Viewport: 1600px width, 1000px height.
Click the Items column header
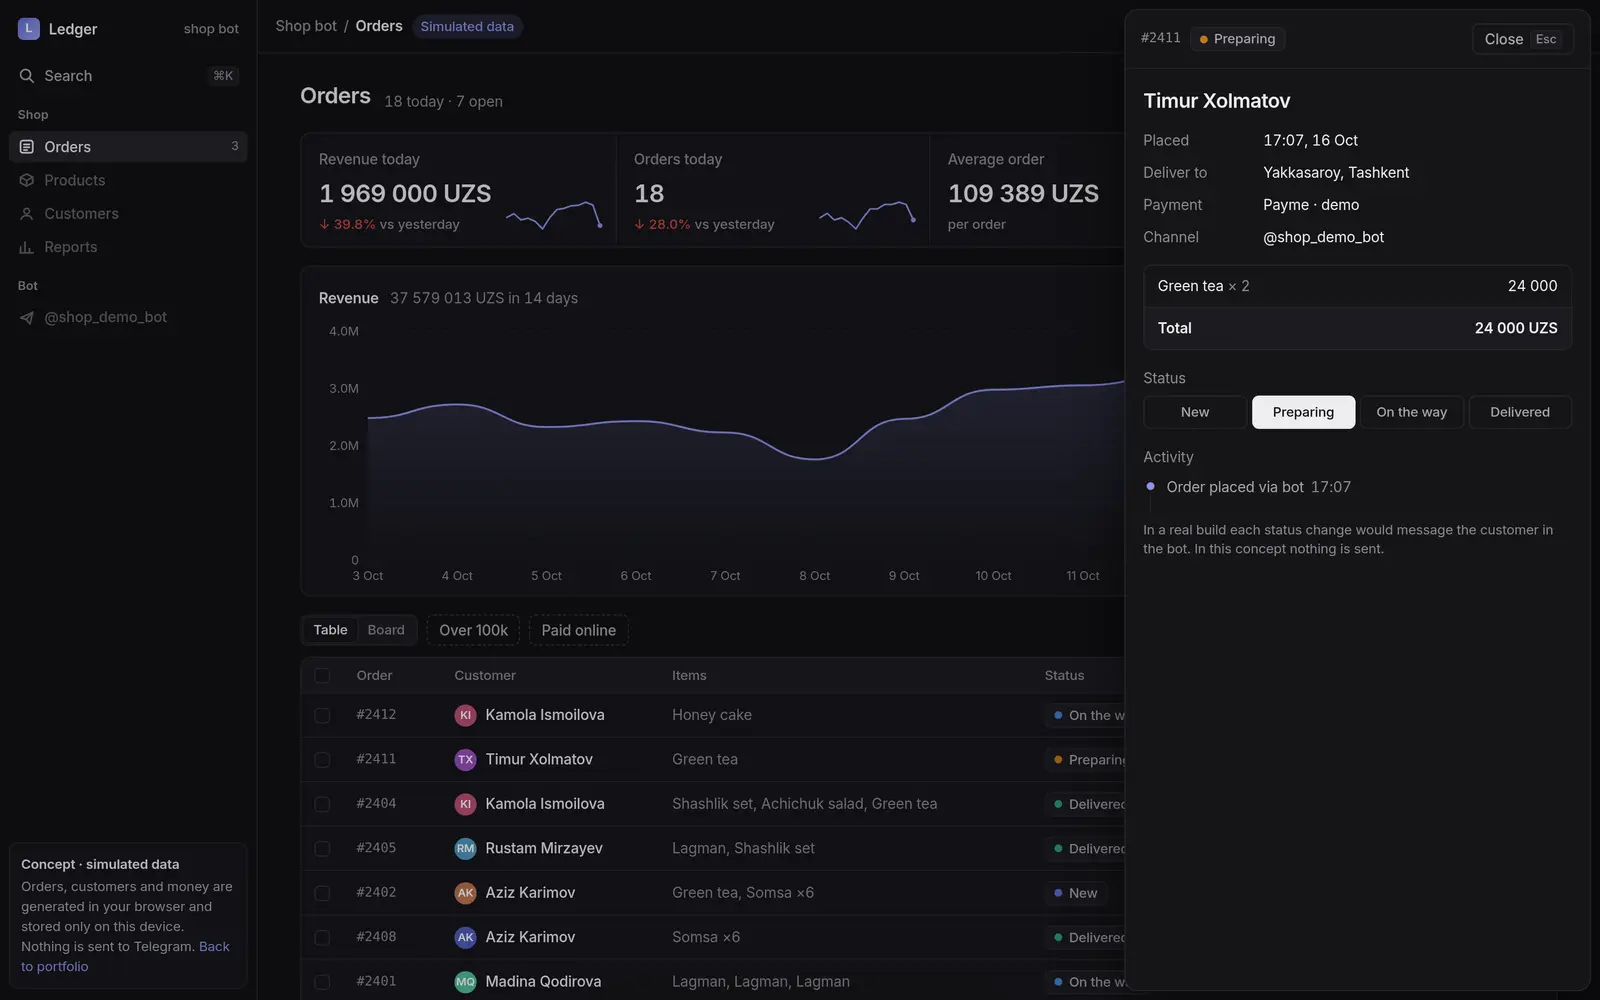689,676
